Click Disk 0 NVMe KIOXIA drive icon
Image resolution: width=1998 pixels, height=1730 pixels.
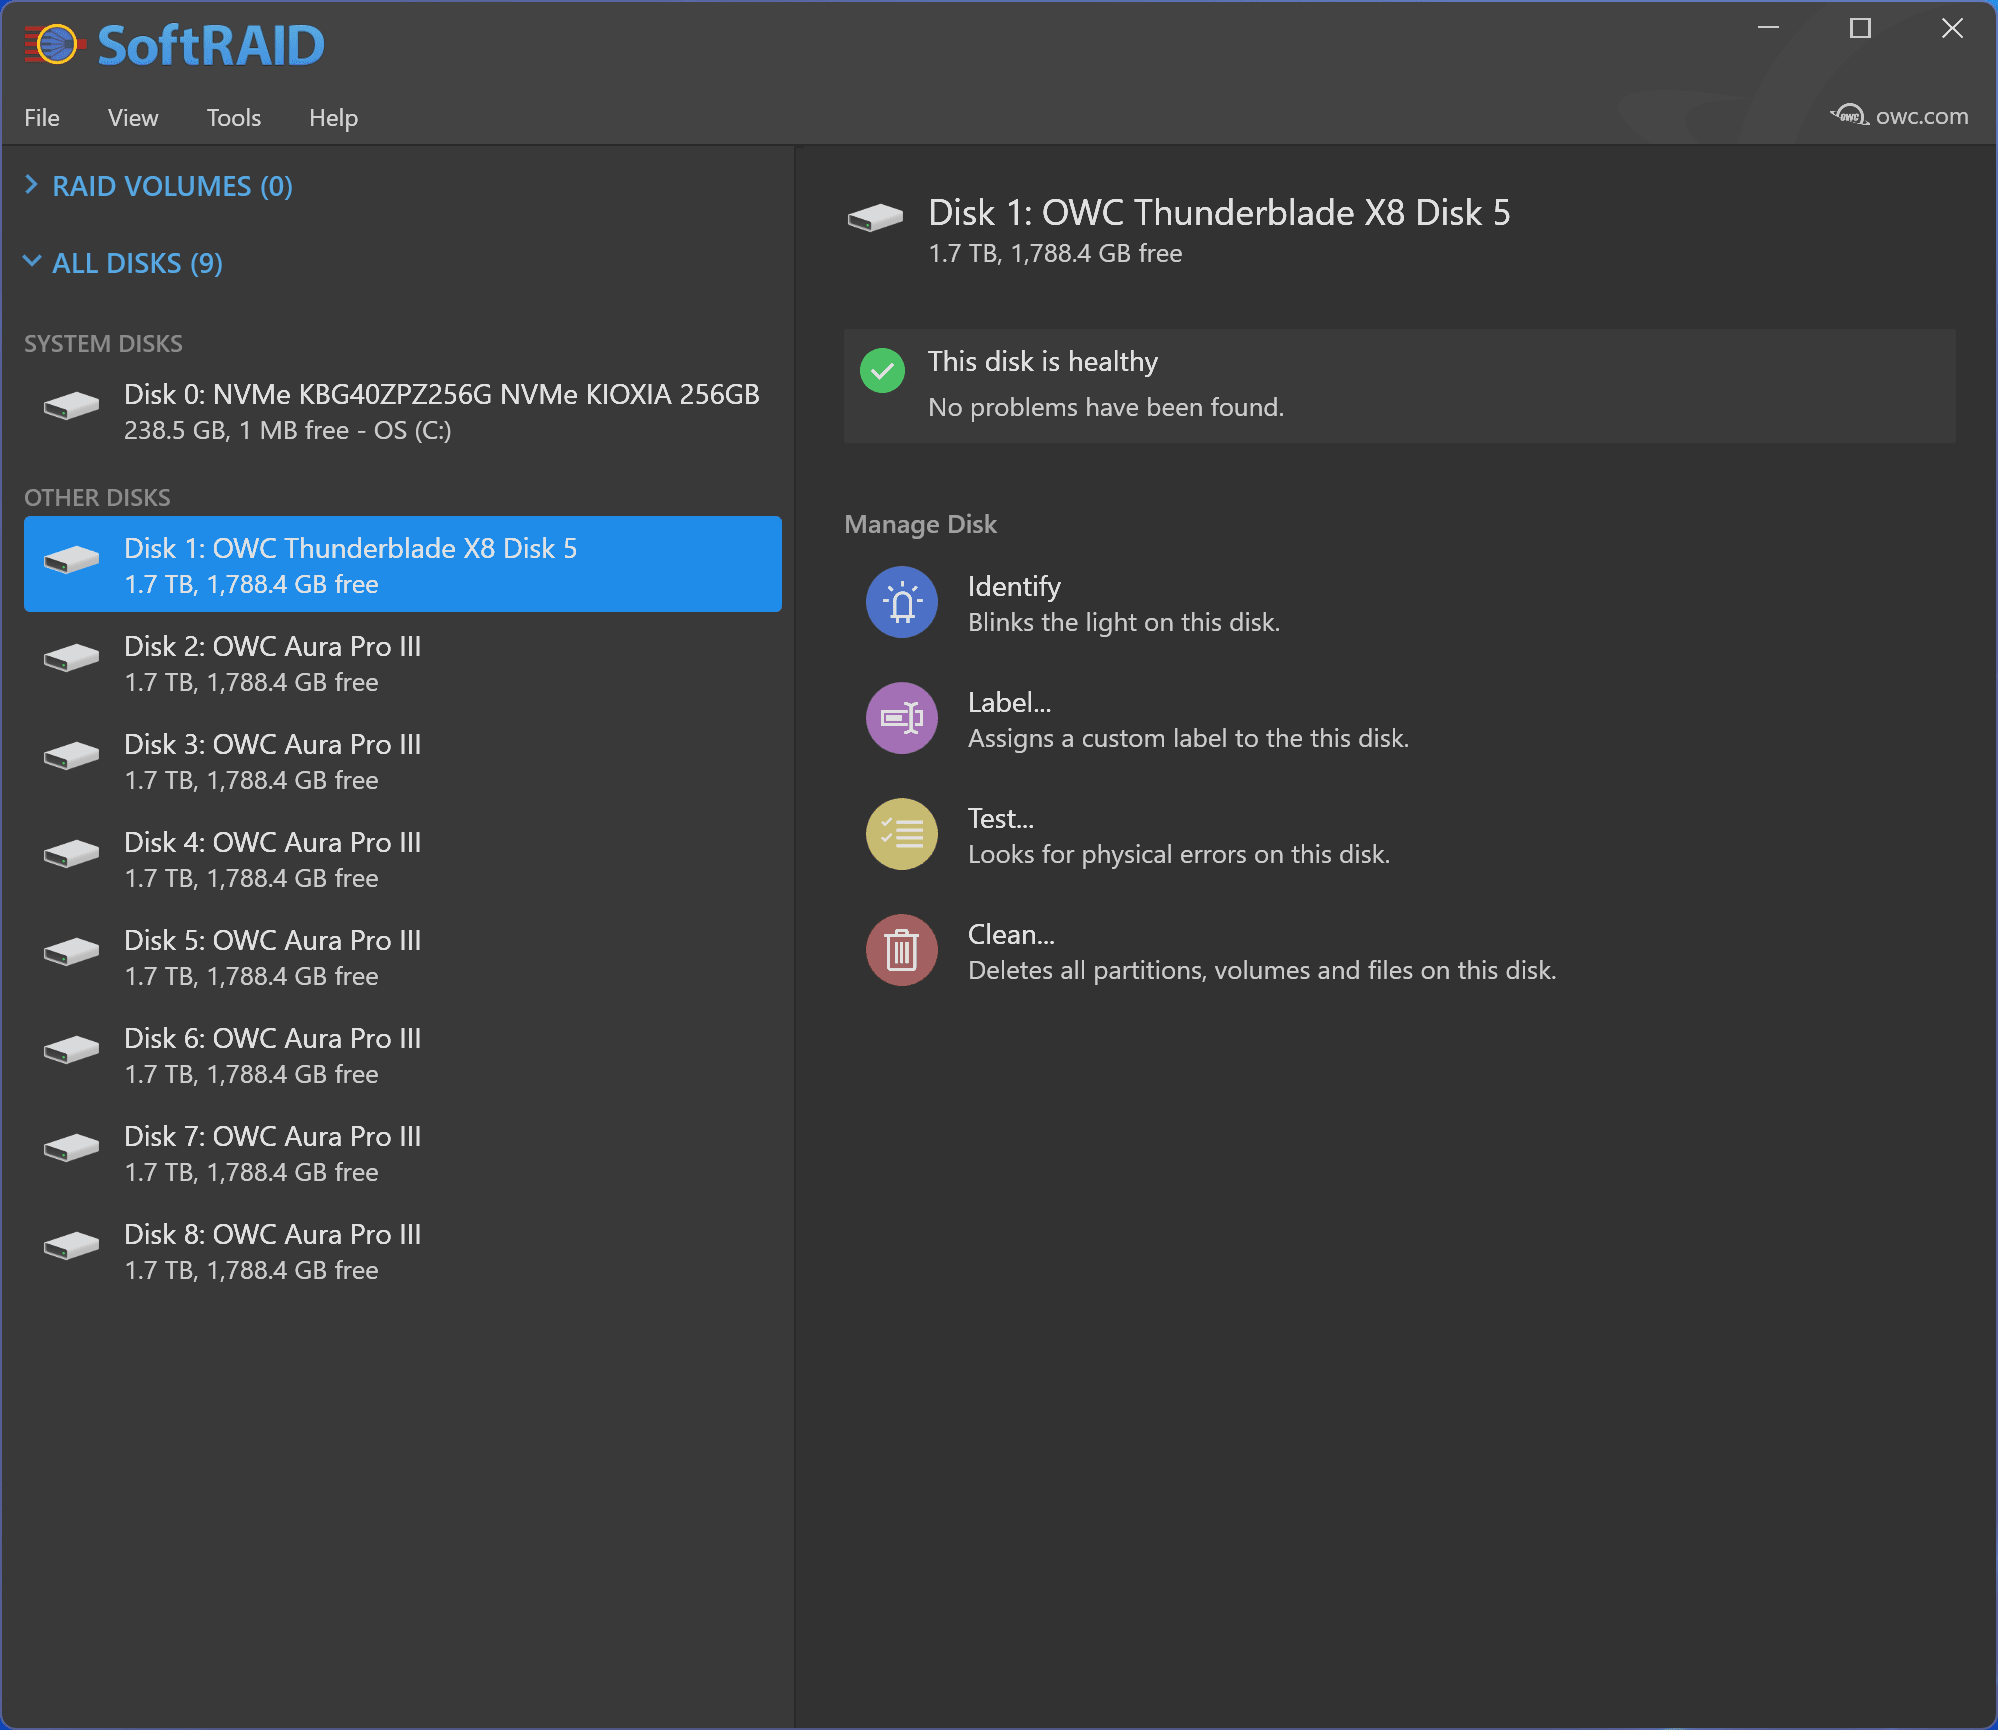tap(71, 406)
